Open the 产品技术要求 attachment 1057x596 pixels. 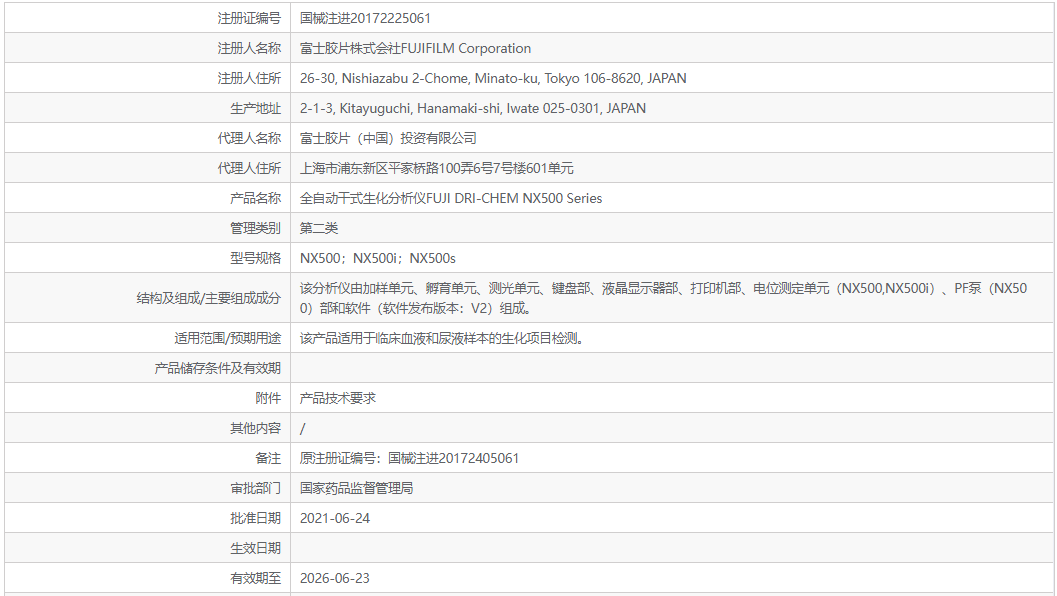click(x=338, y=398)
